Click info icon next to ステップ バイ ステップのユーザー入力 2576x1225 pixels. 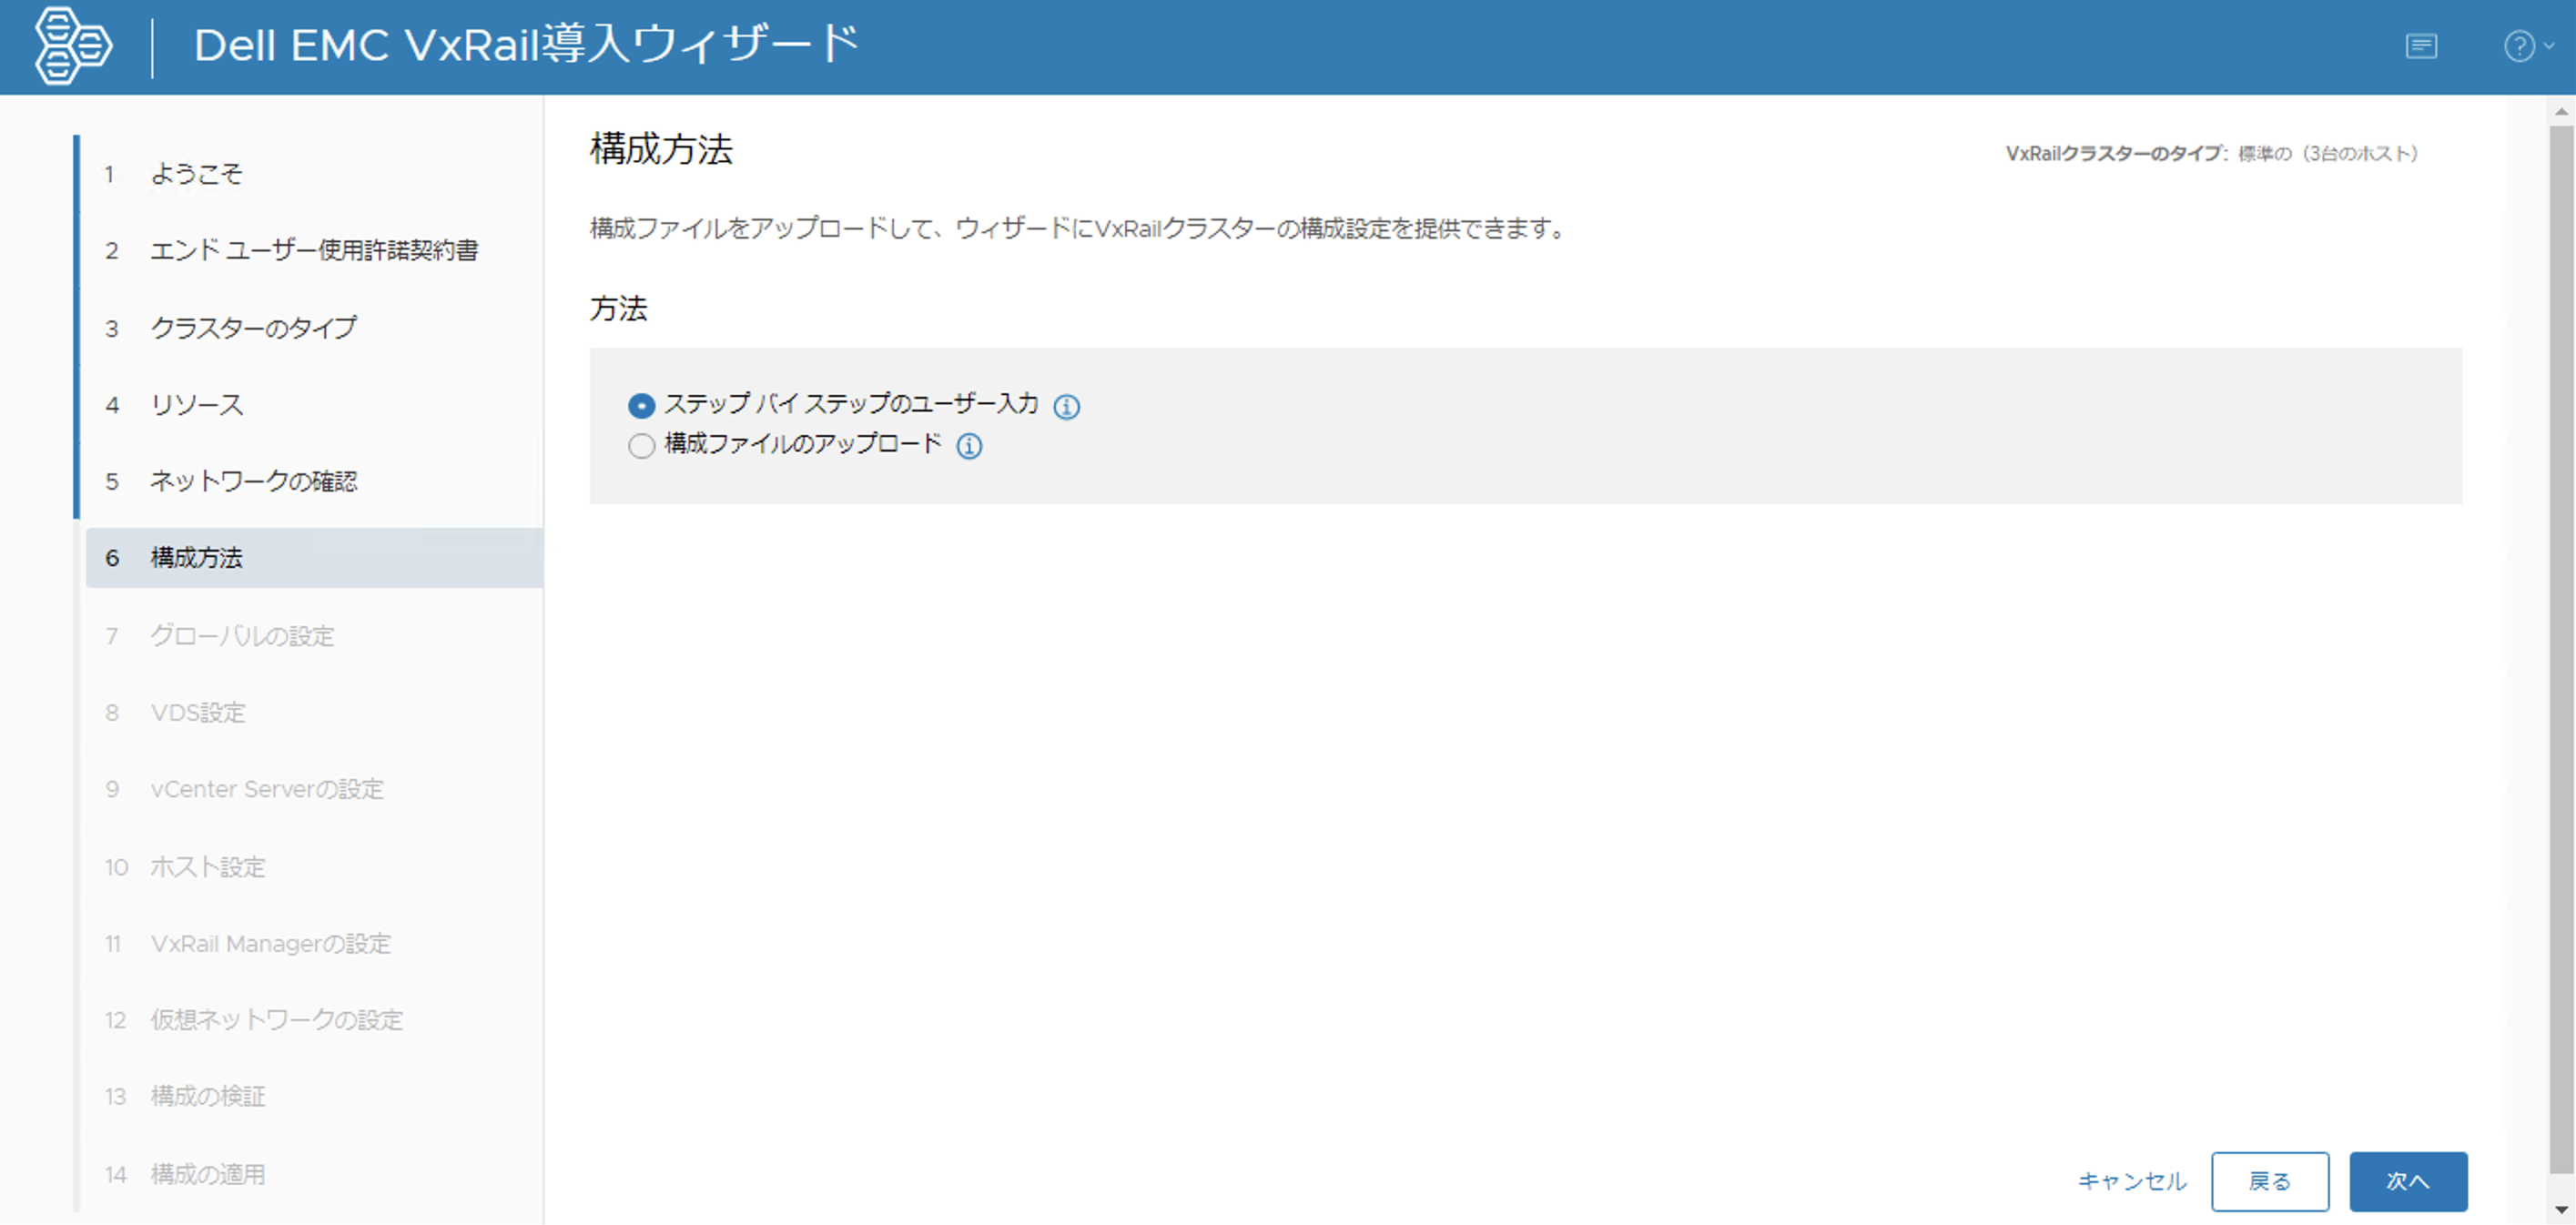coord(1066,406)
